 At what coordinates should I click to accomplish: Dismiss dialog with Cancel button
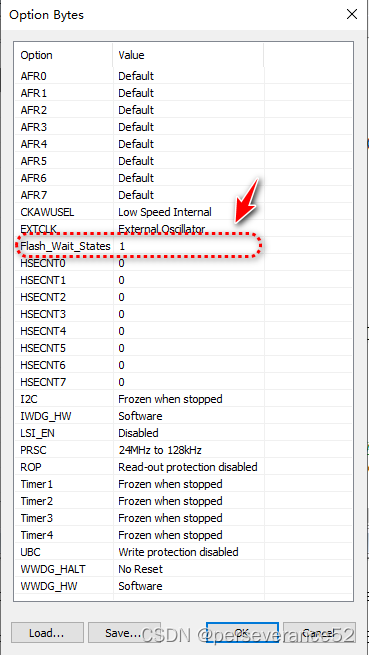point(319,633)
